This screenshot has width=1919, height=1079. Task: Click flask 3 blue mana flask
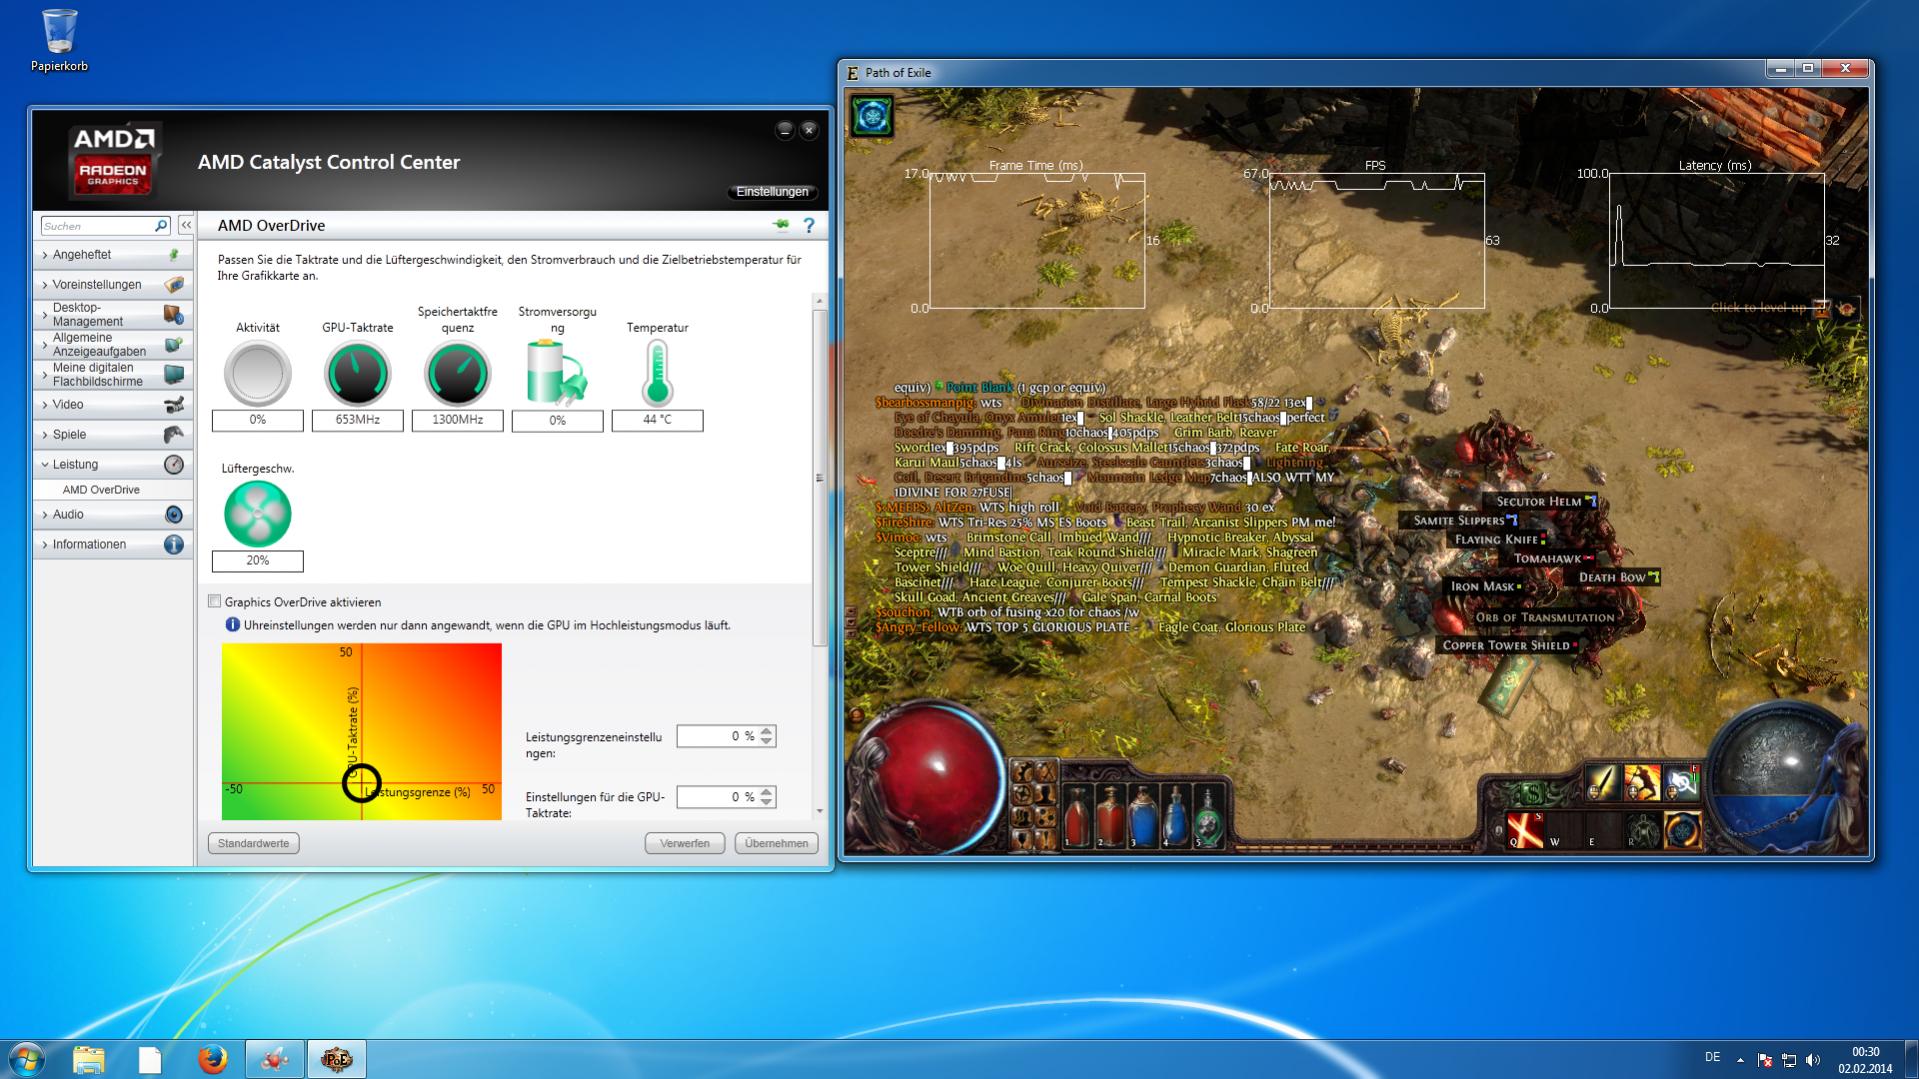click(1143, 815)
